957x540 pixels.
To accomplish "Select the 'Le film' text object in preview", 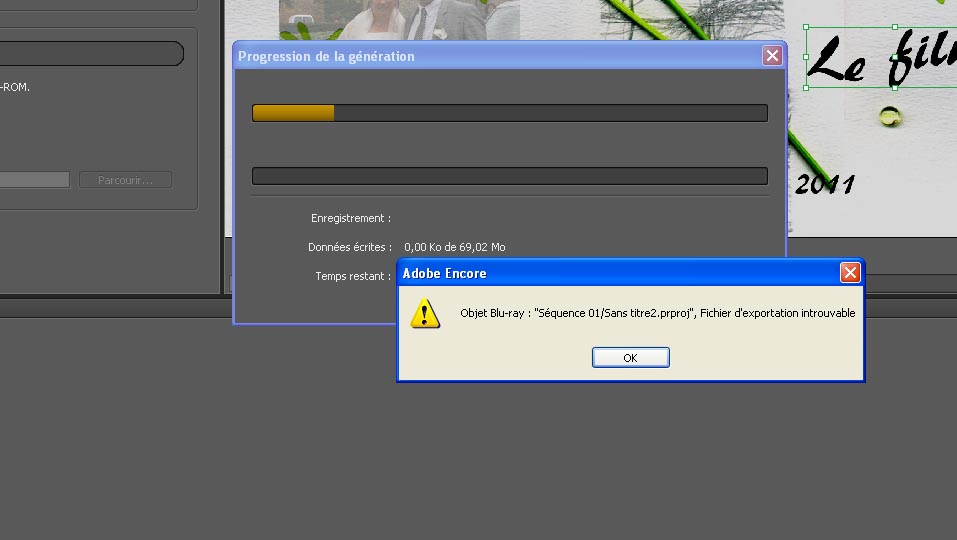I will click(881, 57).
